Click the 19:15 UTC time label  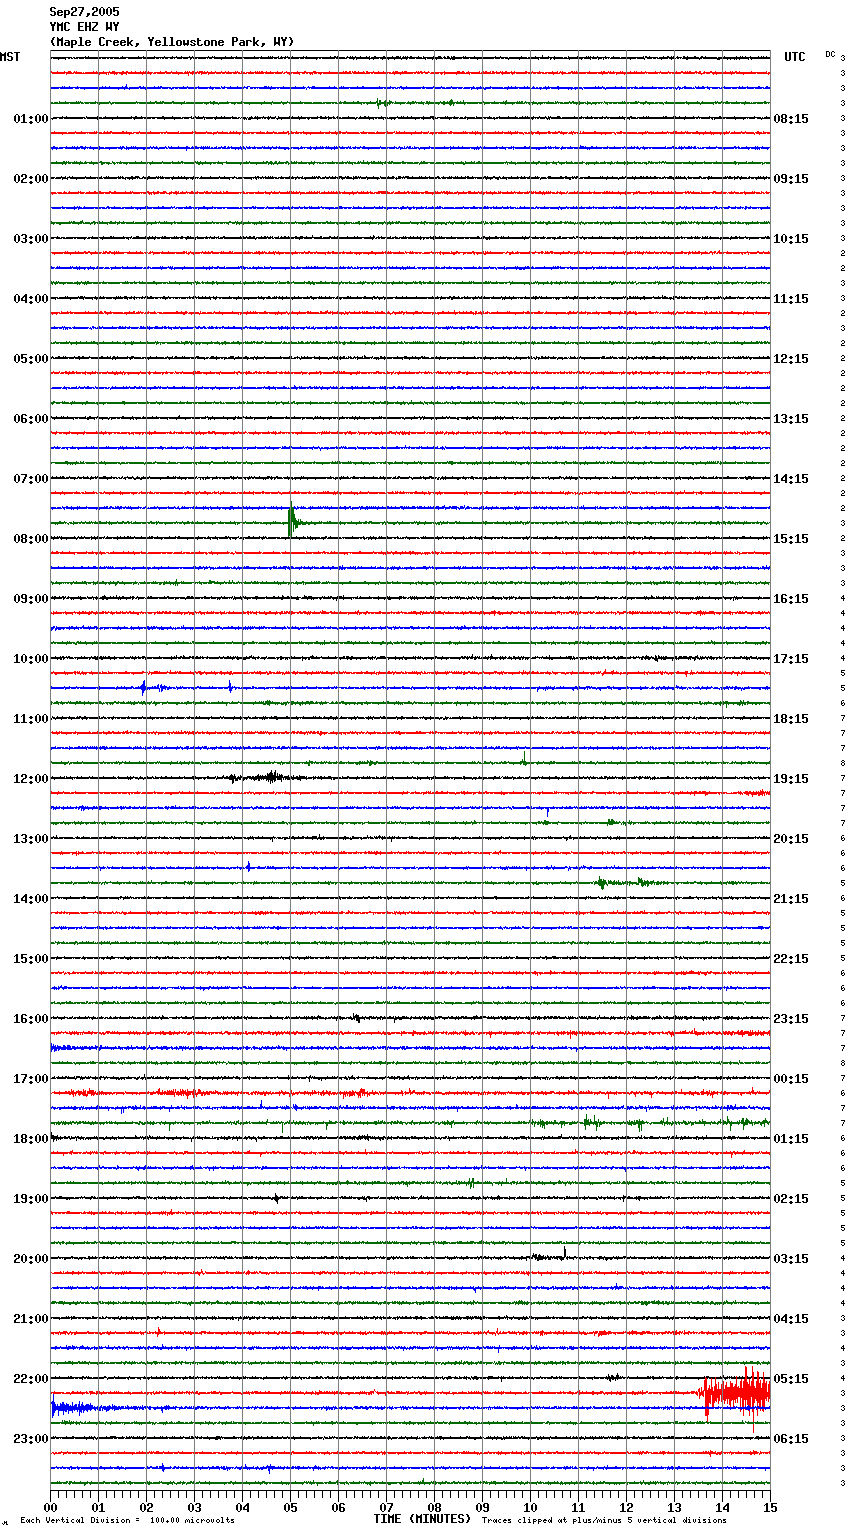pos(791,779)
